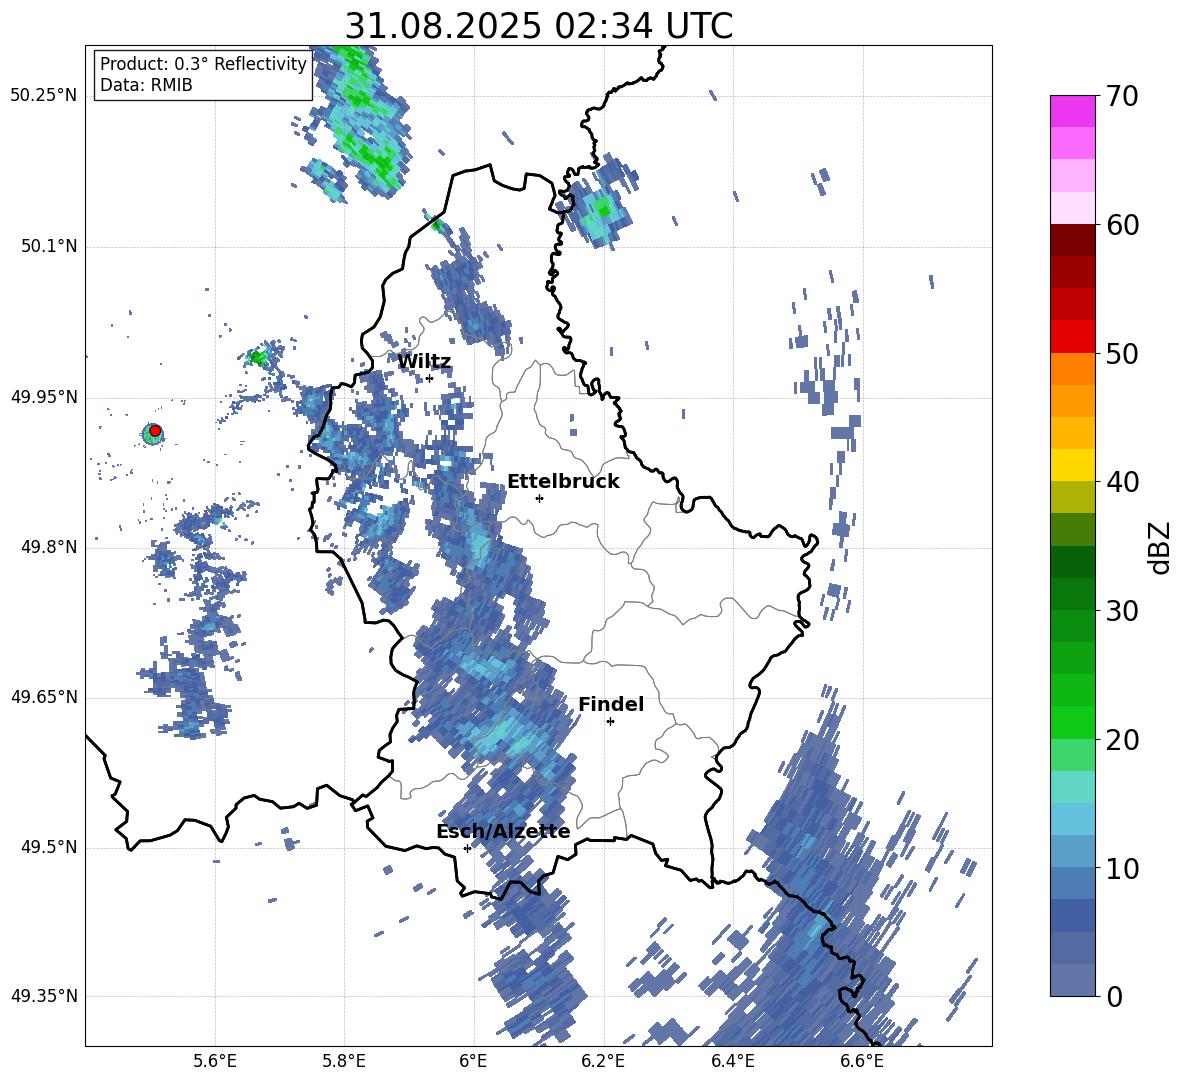Click the 10 tick on colorbar

point(1122,868)
